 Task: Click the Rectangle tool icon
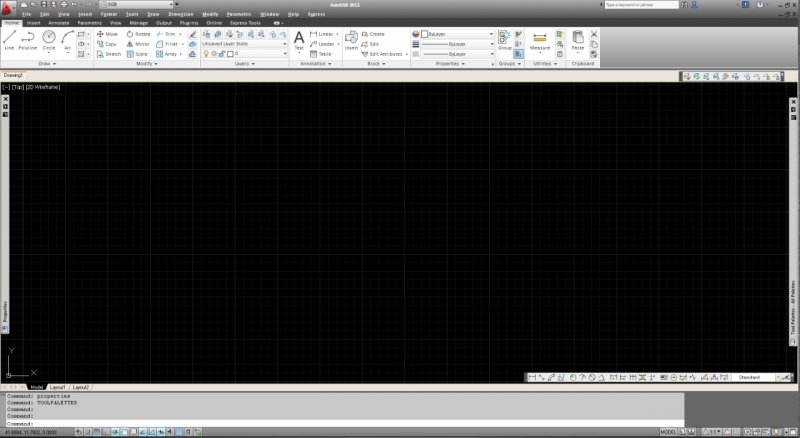click(81, 34)
